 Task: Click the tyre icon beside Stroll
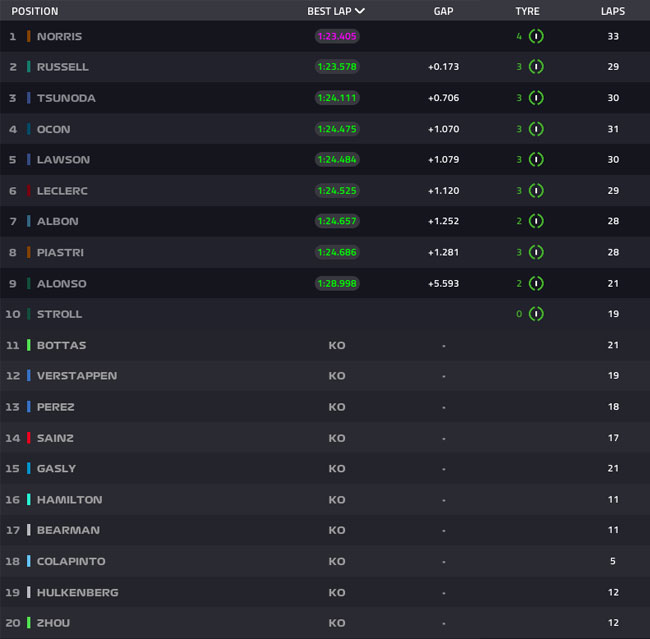click(x=536, y=314)
